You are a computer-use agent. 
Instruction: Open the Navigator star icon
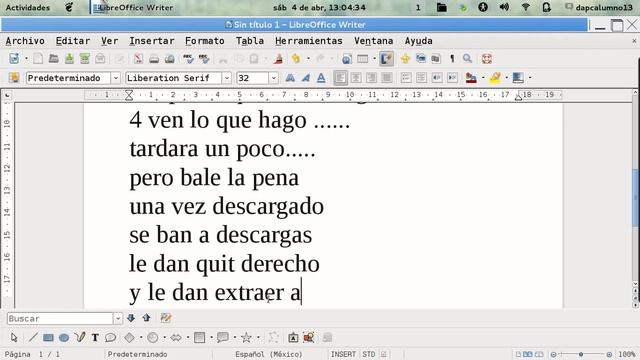click(405, 59)
